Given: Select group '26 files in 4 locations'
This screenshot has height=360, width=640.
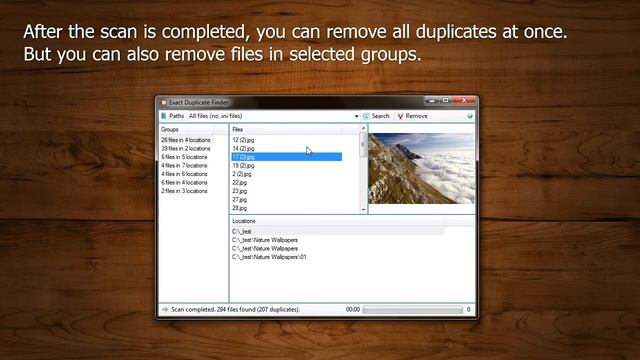Looking at the screenshot, I should point(186,140).
